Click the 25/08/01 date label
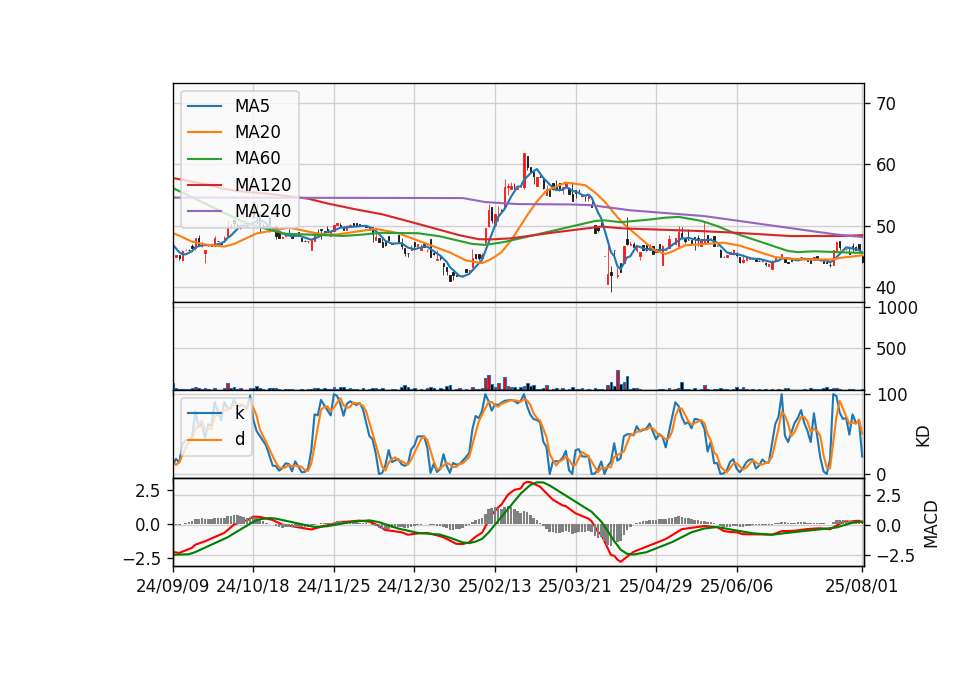This screenshot has height=690, width=960. (861, 586)
